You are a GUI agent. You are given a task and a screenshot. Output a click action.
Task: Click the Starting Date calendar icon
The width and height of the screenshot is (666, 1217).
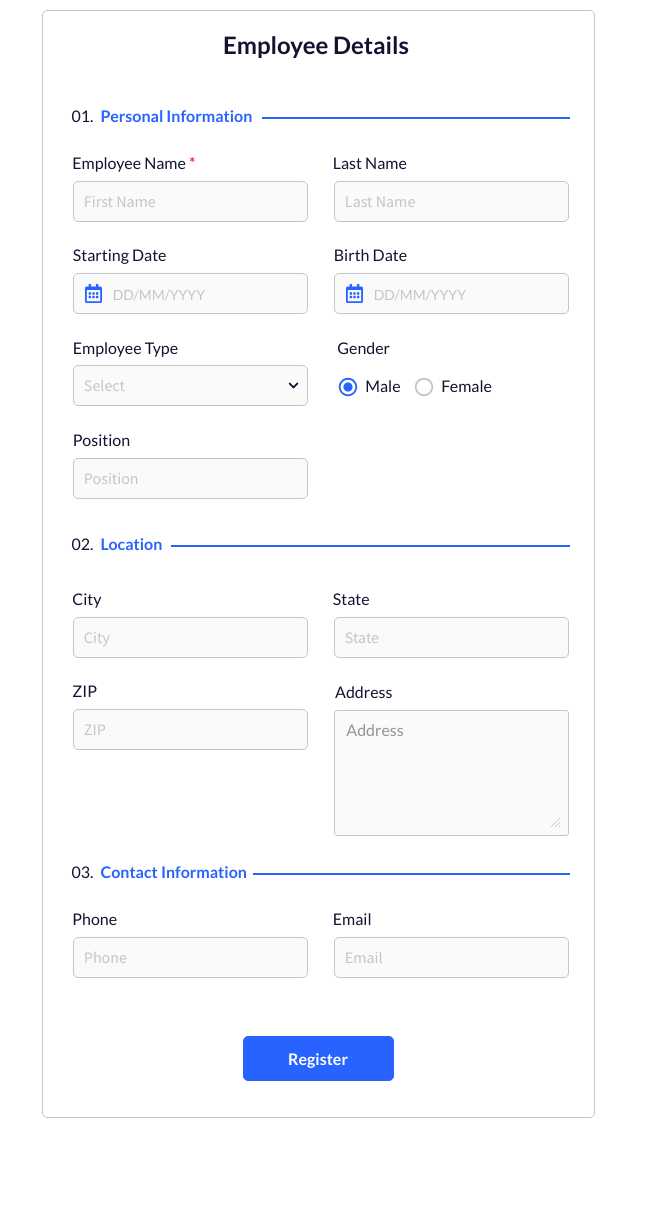(x=93, y=294)
